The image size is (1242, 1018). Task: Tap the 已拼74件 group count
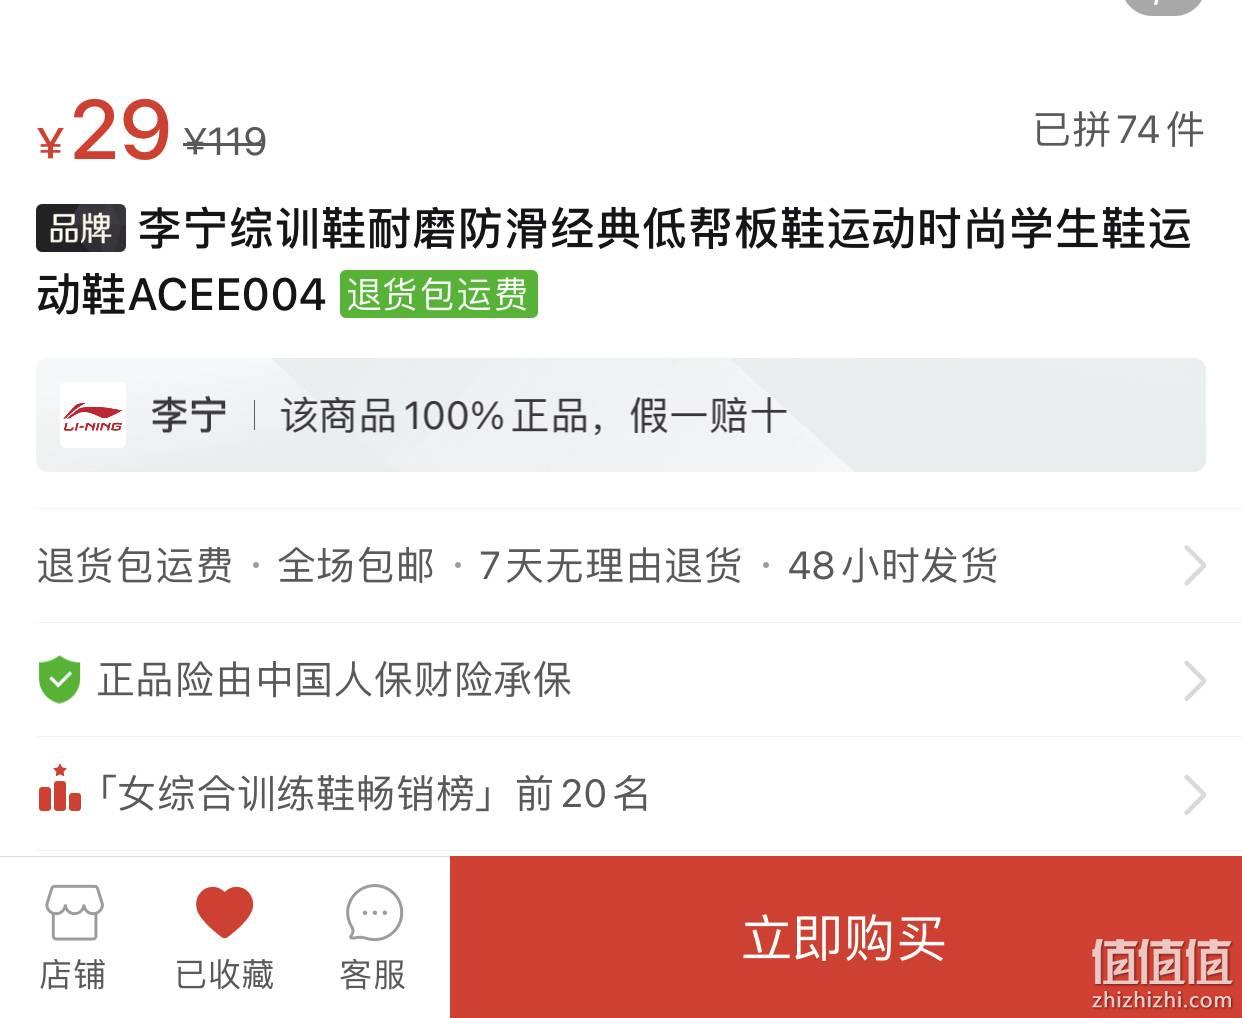tap(1119, 130)
